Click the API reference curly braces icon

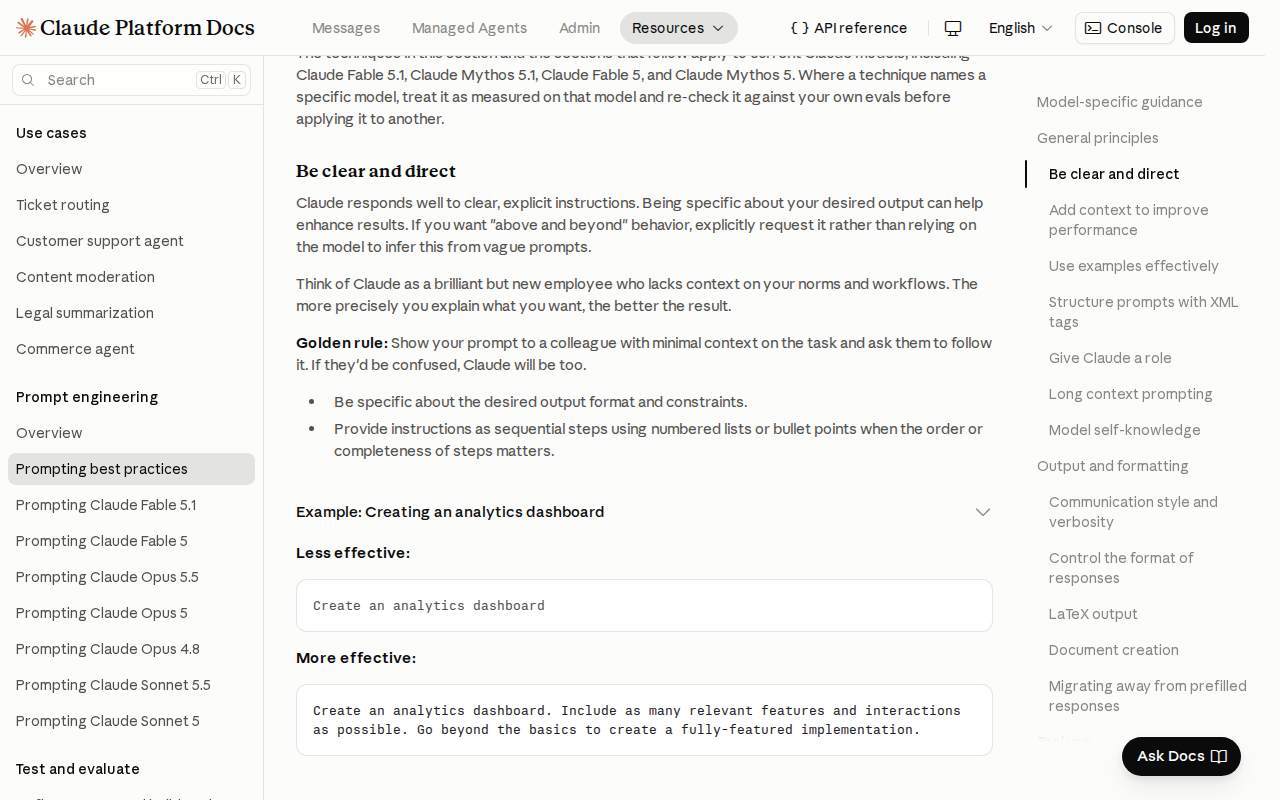coord(799,28)
